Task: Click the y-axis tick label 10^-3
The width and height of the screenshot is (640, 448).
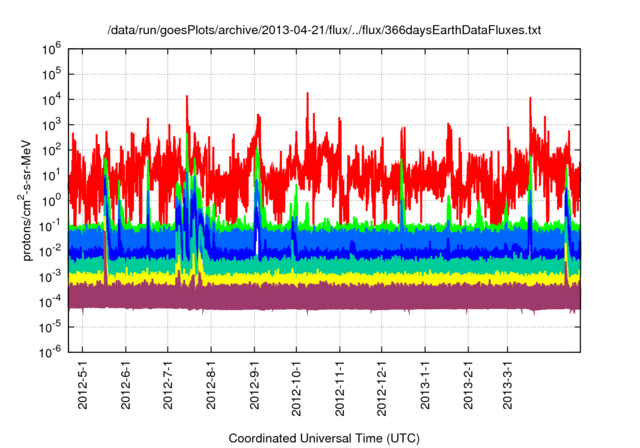Action: pyautogui.click(x=50, y=277)
